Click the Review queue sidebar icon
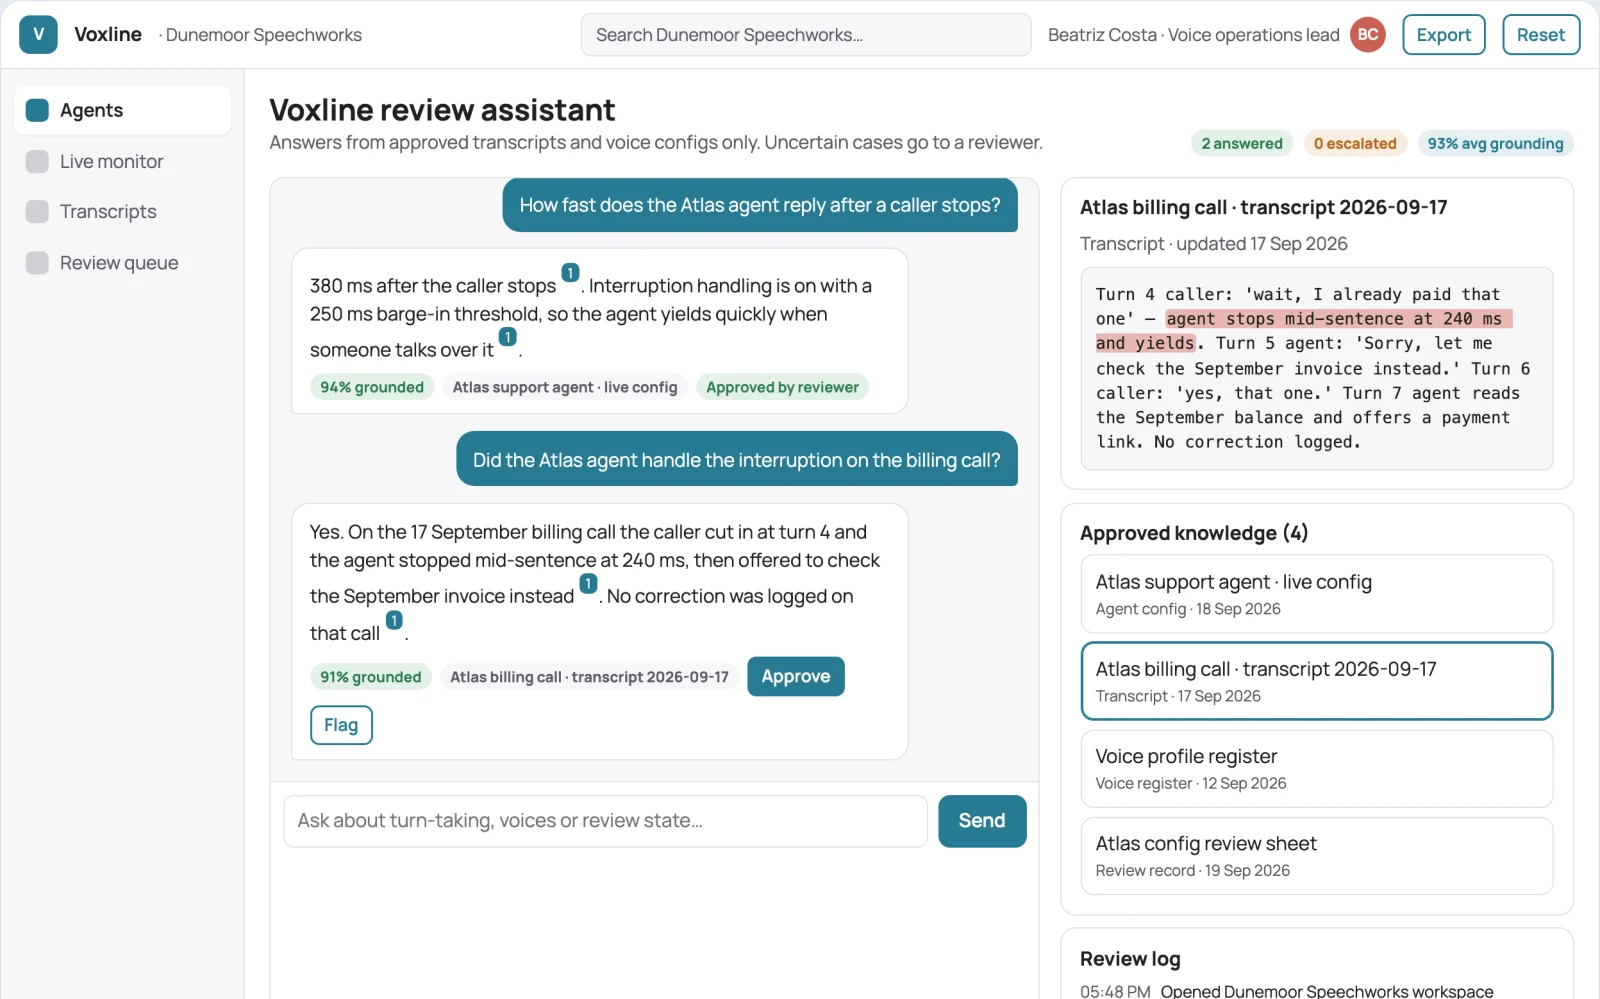This screenshot has height=999, width=1600. pyautogui.click(x=37, y=263)
